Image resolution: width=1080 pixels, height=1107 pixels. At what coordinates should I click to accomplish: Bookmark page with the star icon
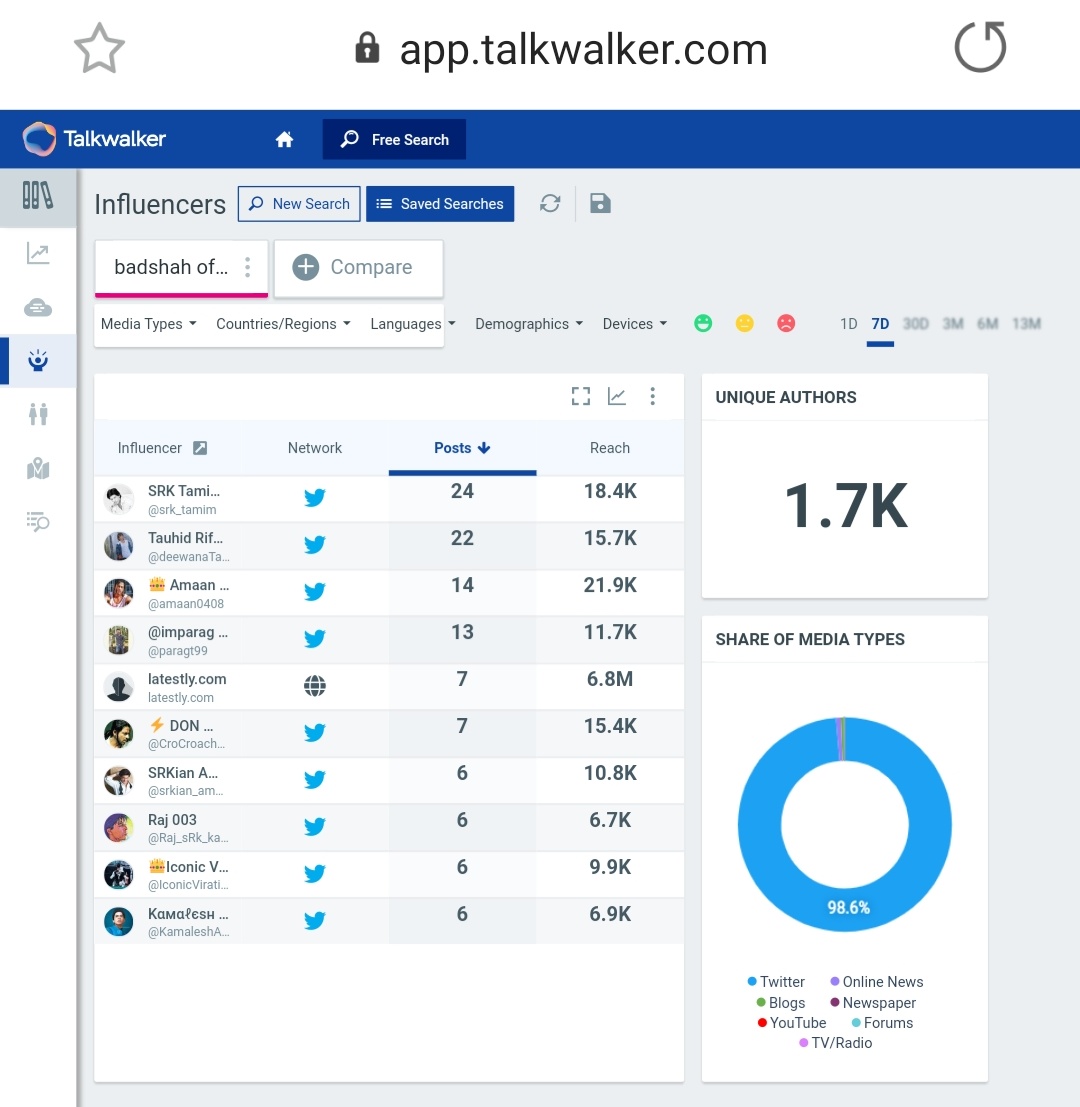99,49
